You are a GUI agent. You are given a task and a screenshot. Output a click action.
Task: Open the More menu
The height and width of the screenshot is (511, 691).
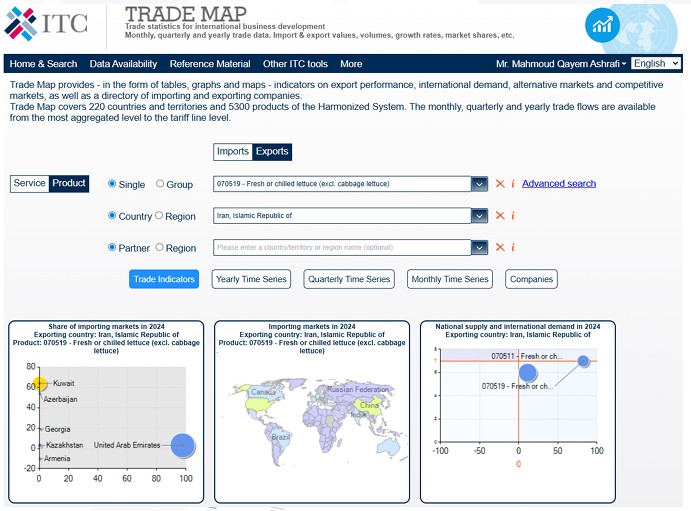pyautogui.click(x=351, y=64)
